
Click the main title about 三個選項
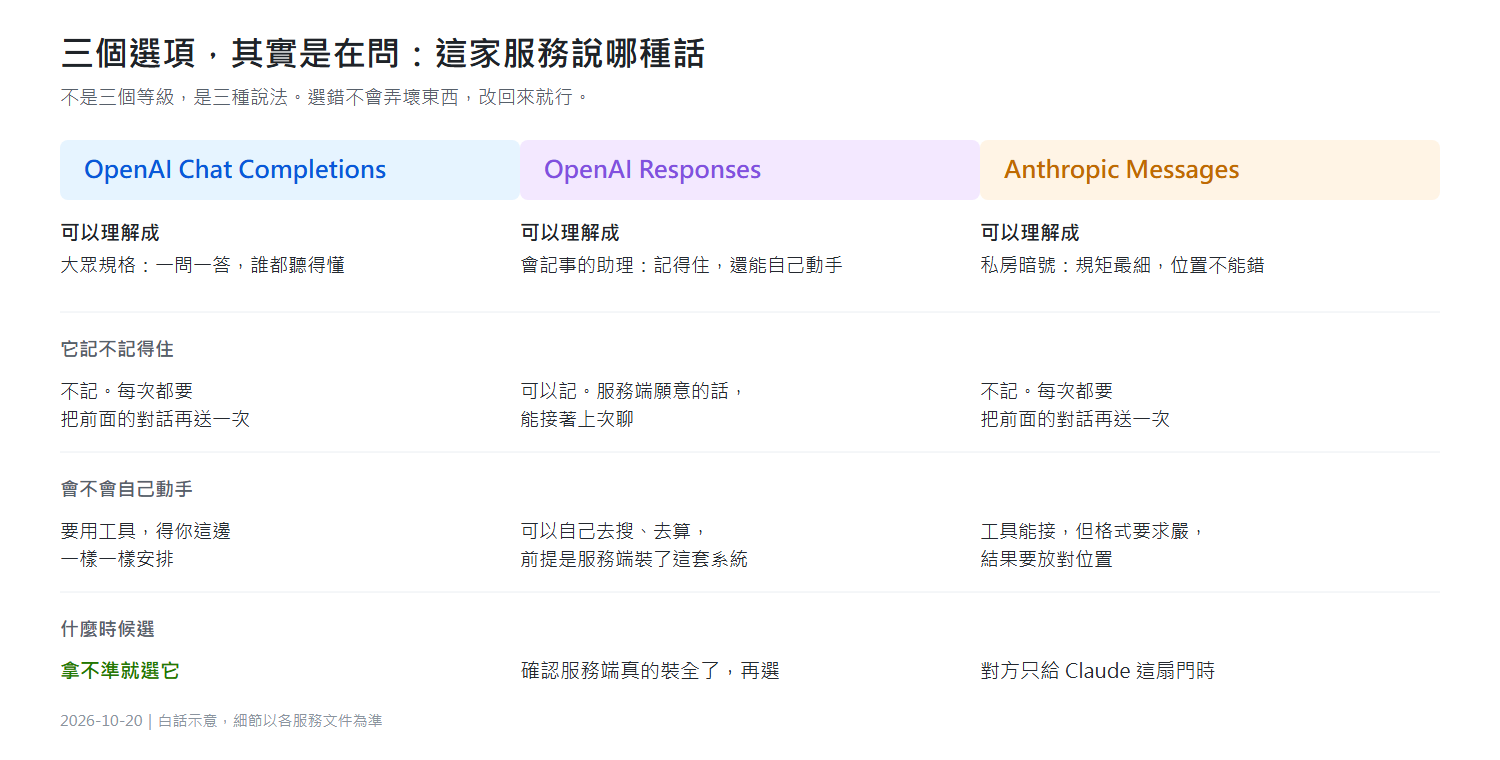pos(383,53)
